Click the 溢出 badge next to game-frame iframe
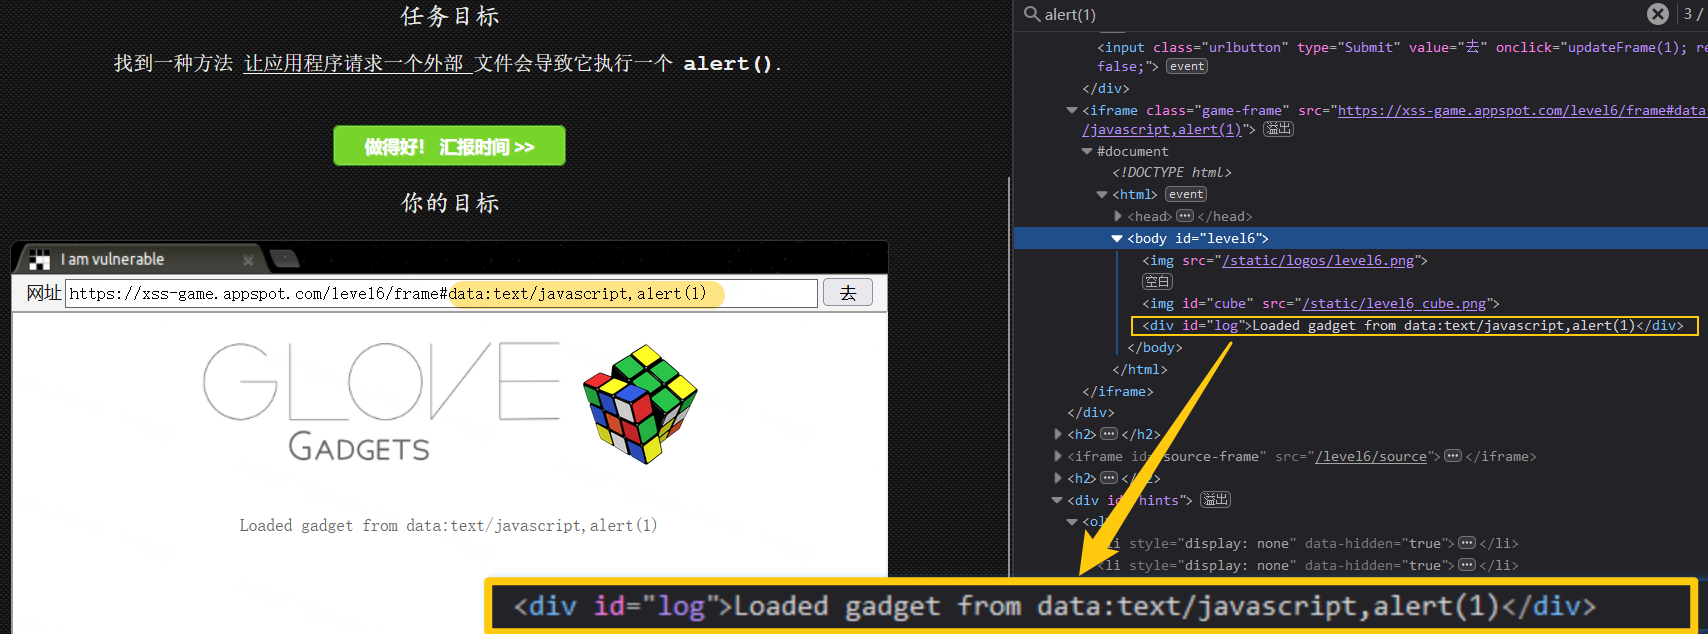This screenshot has width=1708, height=634. (x=1278, y=129)
